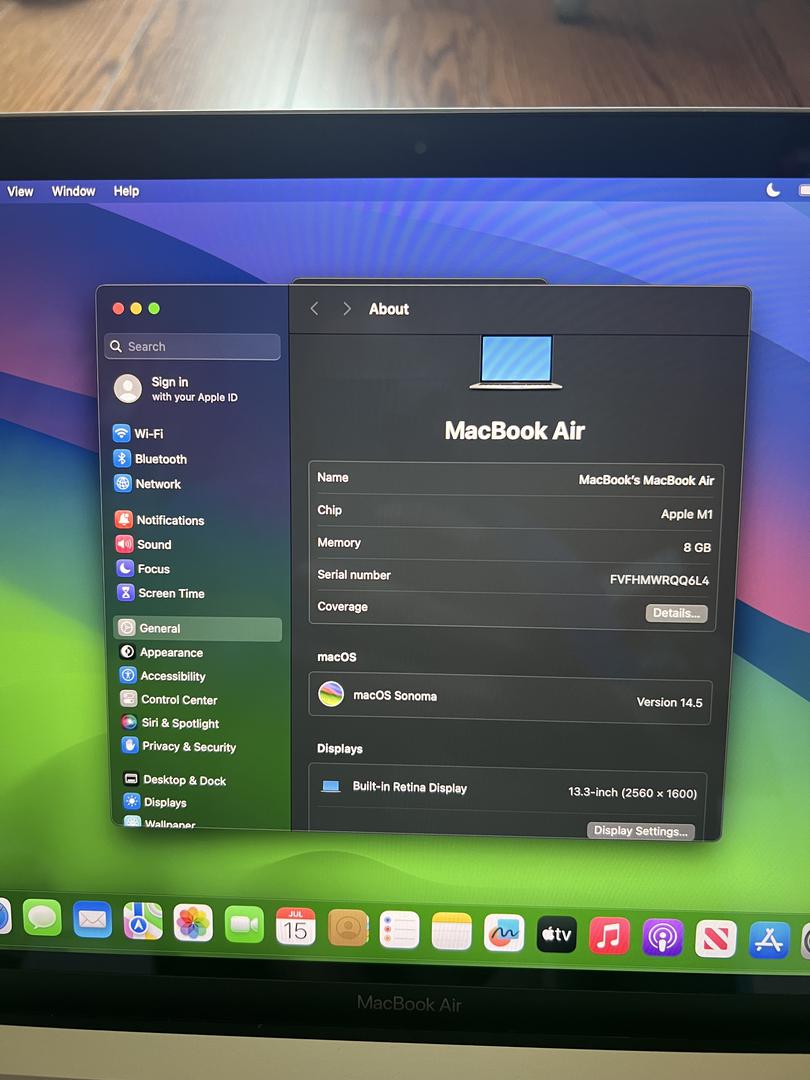Select General in the sidebar

click(198, 628)
